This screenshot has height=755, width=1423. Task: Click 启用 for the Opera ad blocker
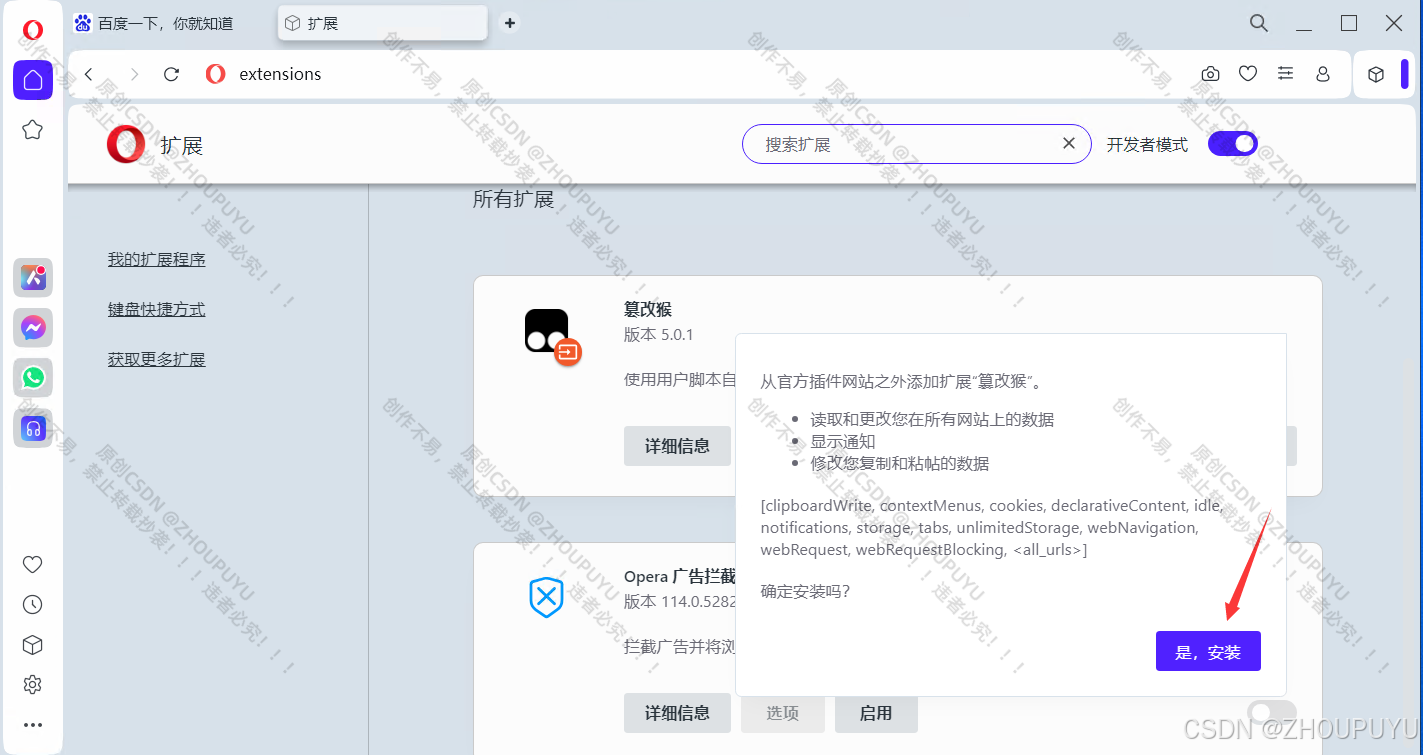tap(876, 713)
